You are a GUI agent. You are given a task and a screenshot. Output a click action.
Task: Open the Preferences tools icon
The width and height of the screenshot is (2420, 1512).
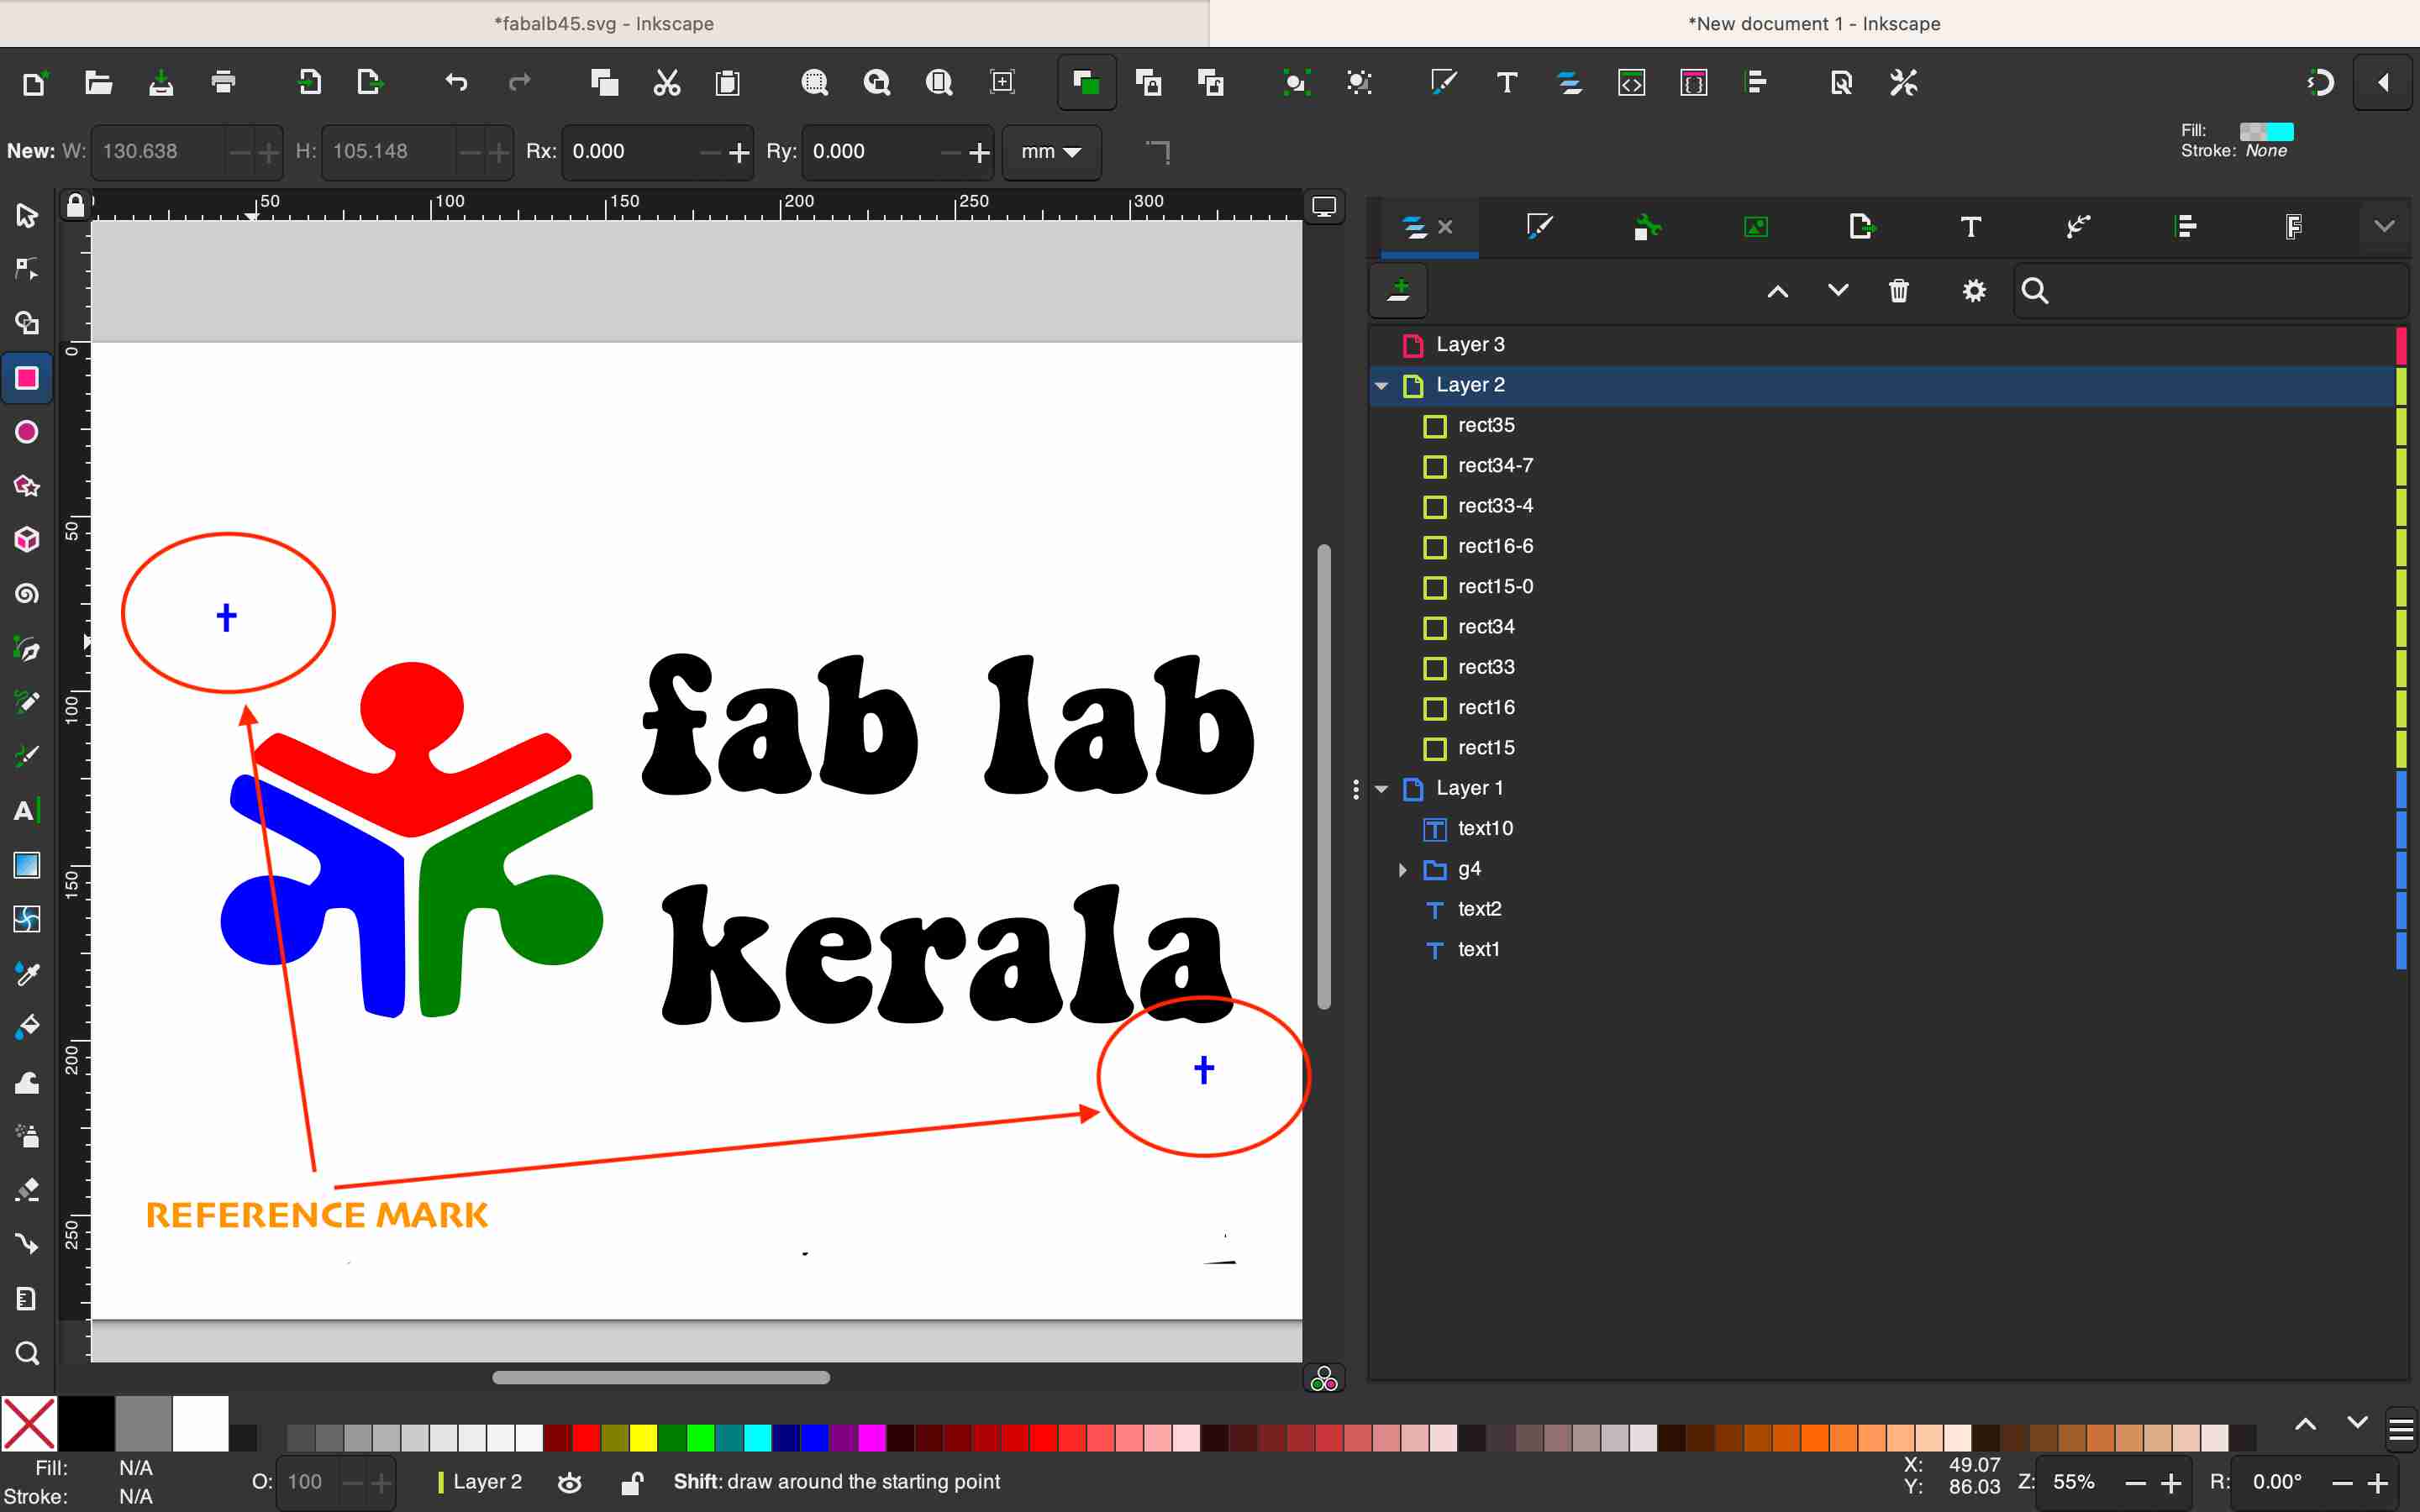point(1903,83)
